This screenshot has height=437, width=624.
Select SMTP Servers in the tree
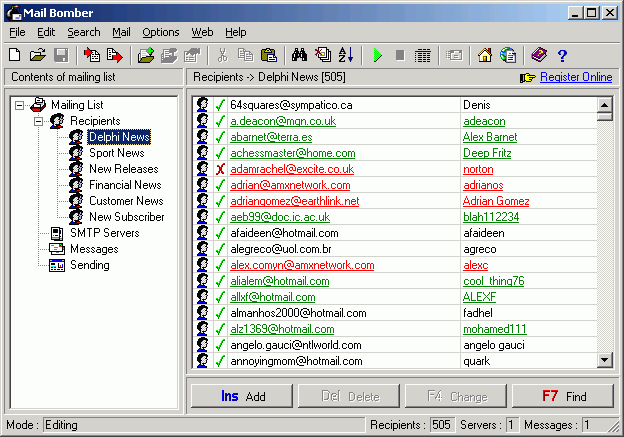[x=104, y=233]
